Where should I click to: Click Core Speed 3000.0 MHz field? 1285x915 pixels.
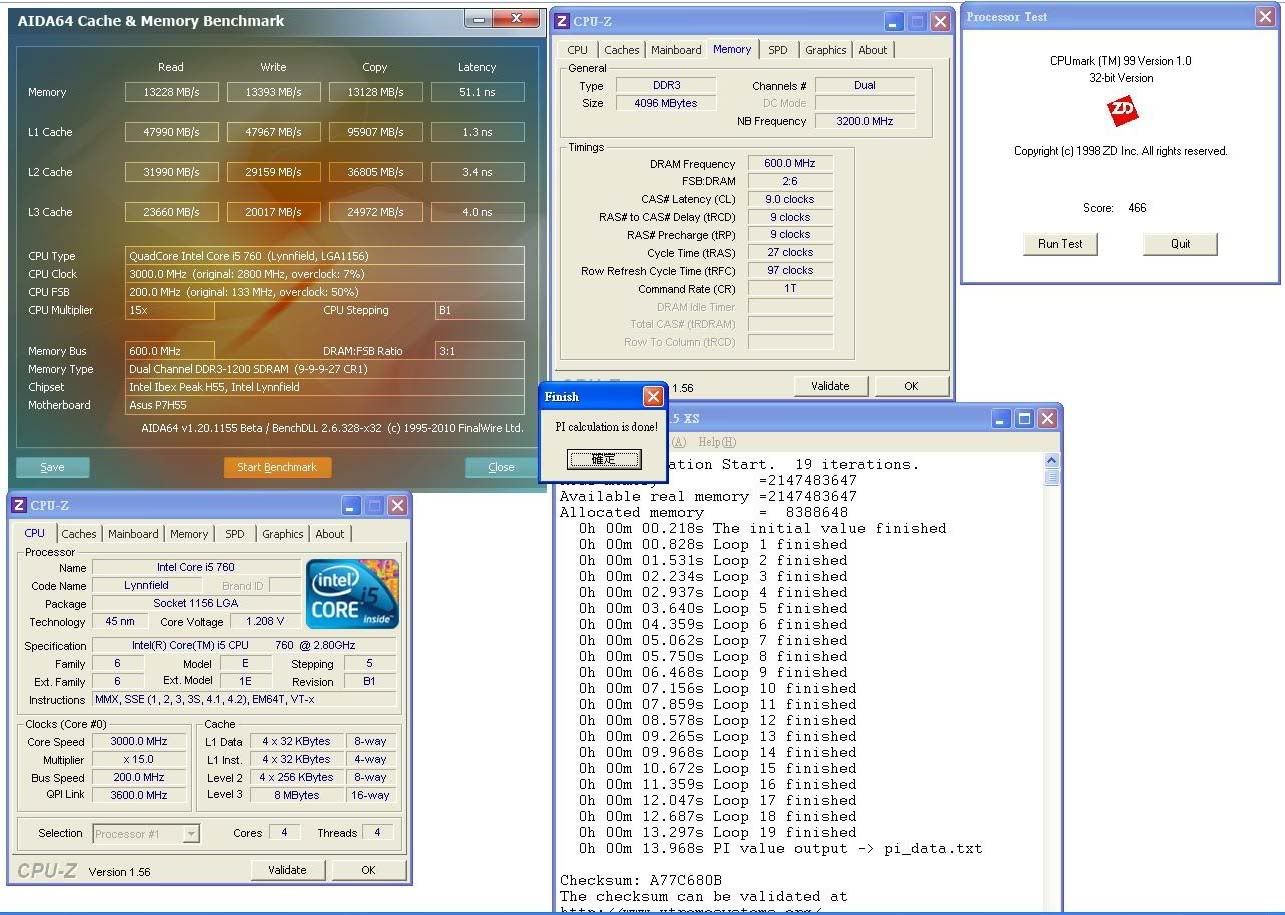[139, 742]
